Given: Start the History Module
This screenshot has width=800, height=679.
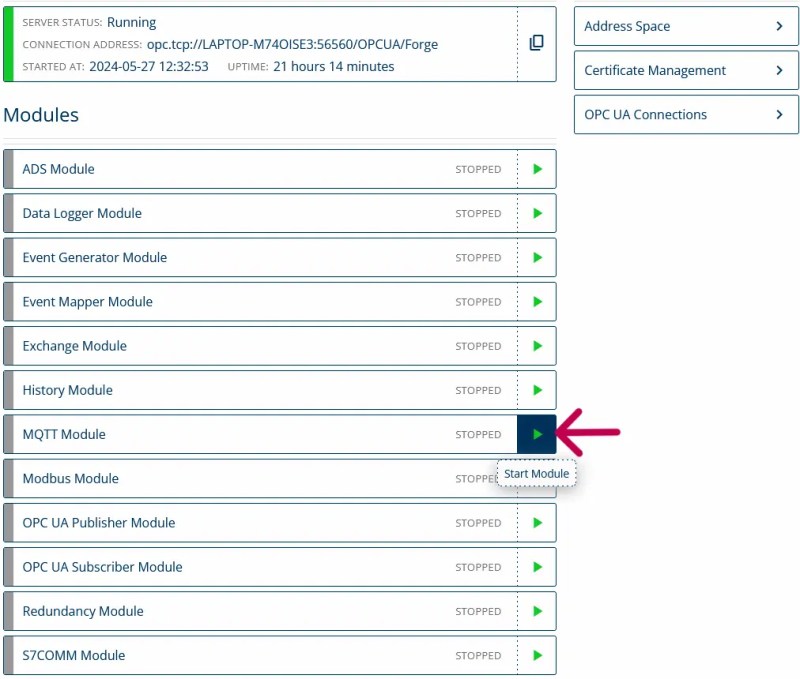Looking at the screenshot, I should (x=537, y=390).
